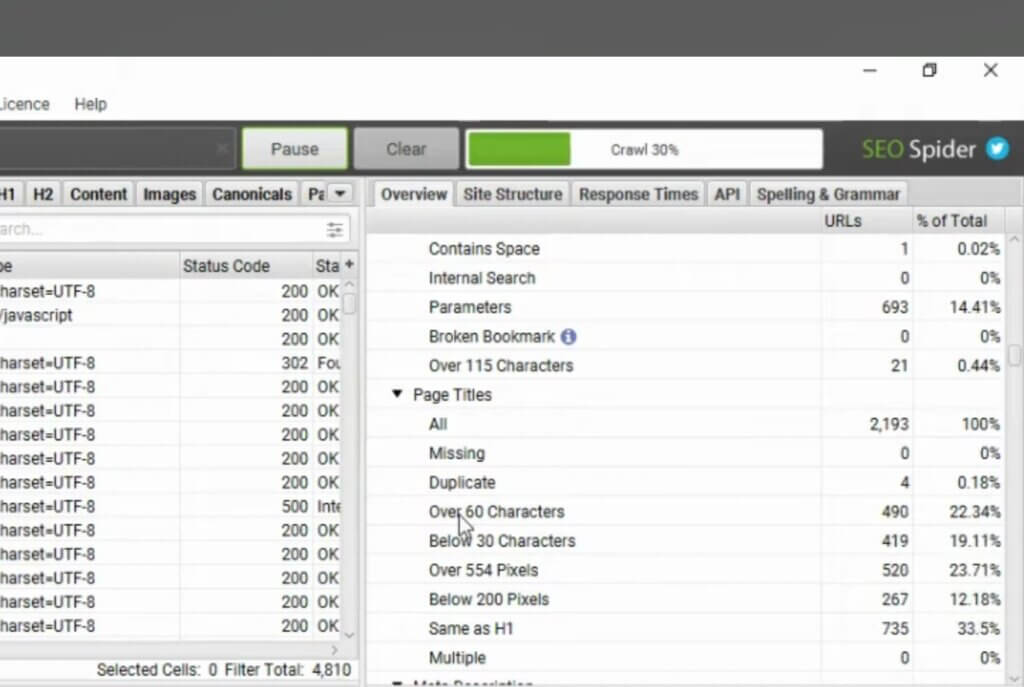
Task: Switch to the H2 tab
Action: pyautogui.click(x=43, y=194)
